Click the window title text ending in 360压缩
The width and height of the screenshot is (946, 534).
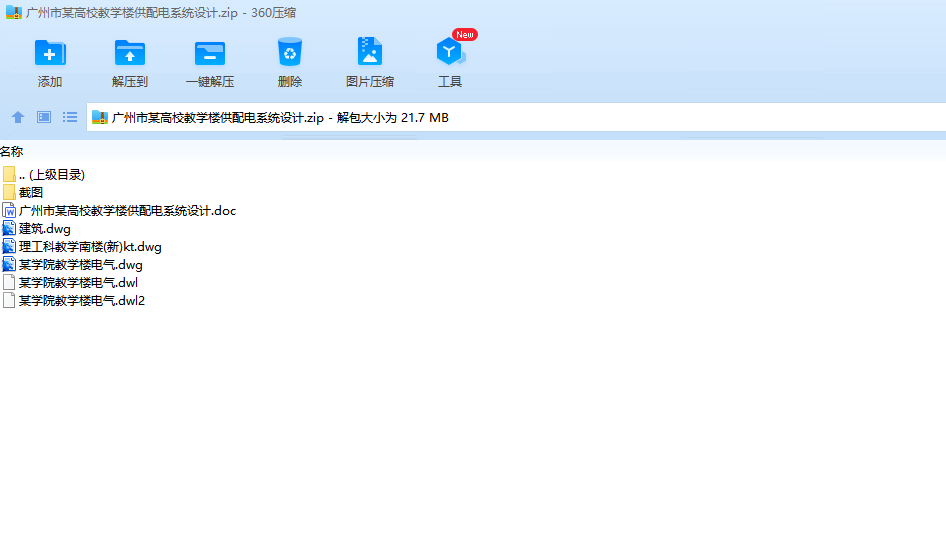pyautogui.click(x=161, y=13)
